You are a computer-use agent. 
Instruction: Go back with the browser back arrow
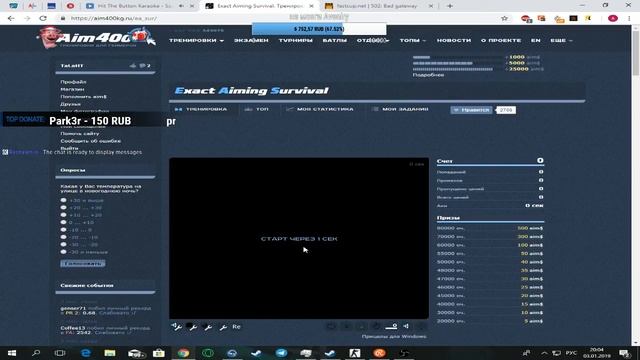click(11, 18)
